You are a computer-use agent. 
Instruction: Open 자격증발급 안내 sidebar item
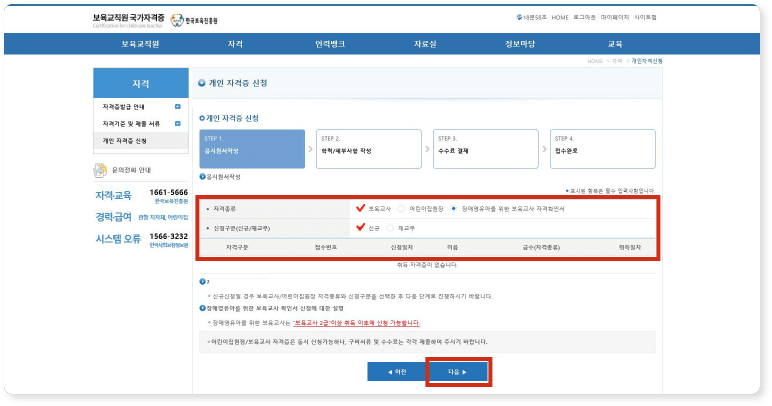click(123, 107)
